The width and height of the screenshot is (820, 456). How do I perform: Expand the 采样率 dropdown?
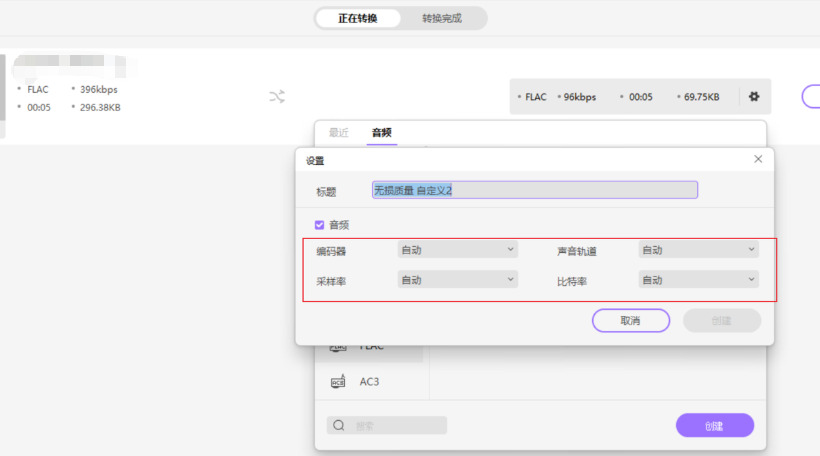457,280
